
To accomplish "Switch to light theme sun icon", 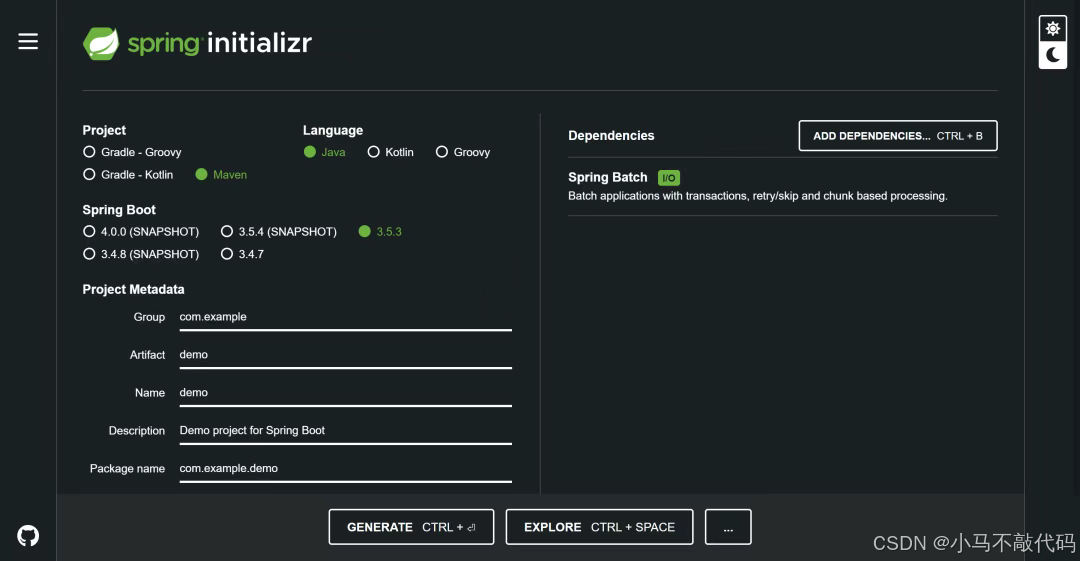I will (x=1052, y=29).
